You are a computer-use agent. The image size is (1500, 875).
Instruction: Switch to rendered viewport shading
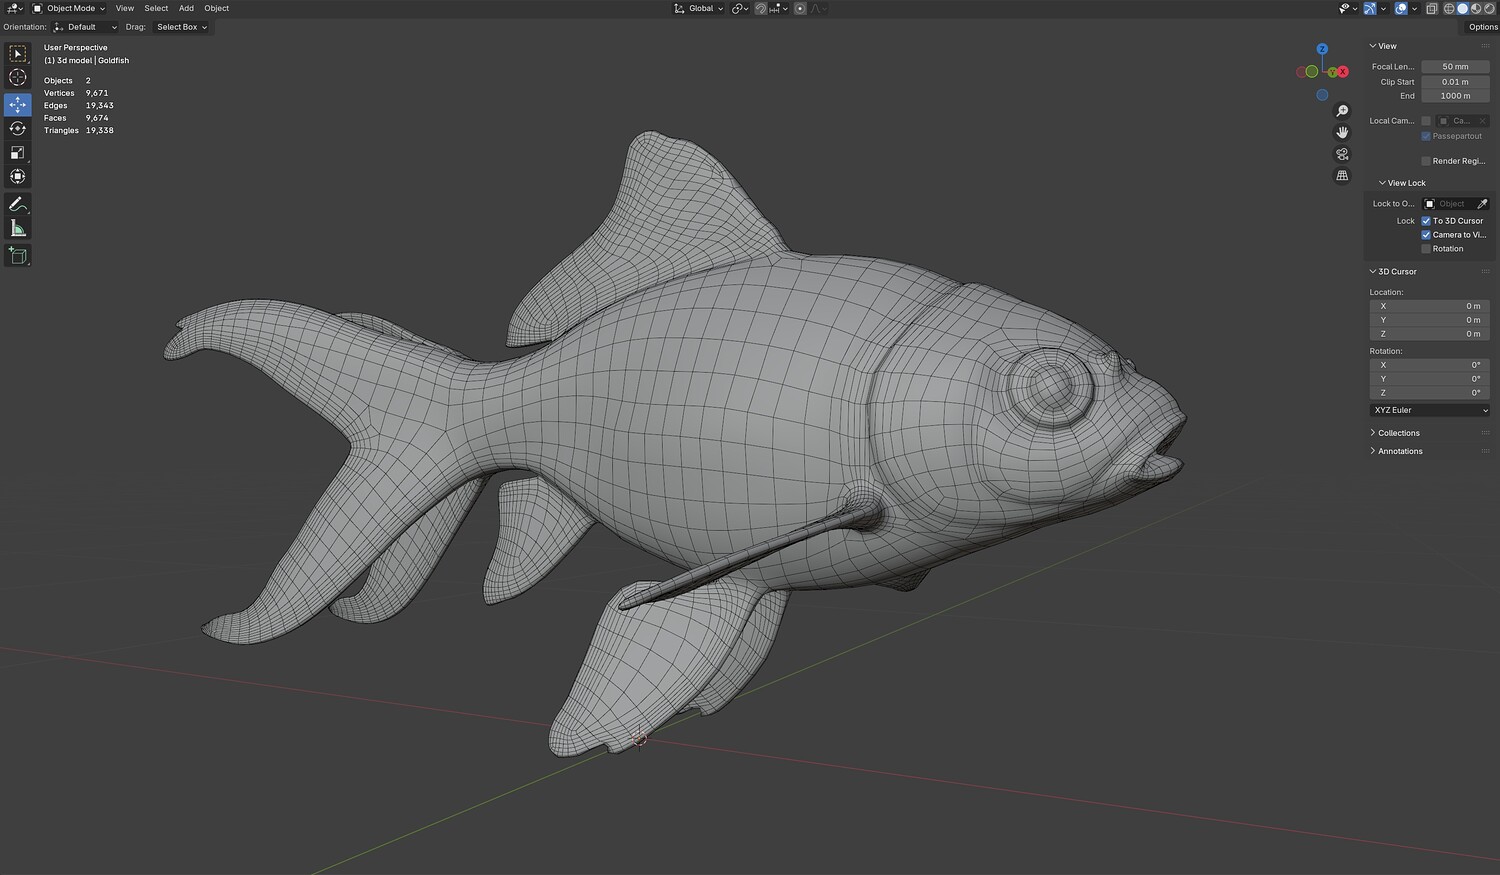(1488, 8)
